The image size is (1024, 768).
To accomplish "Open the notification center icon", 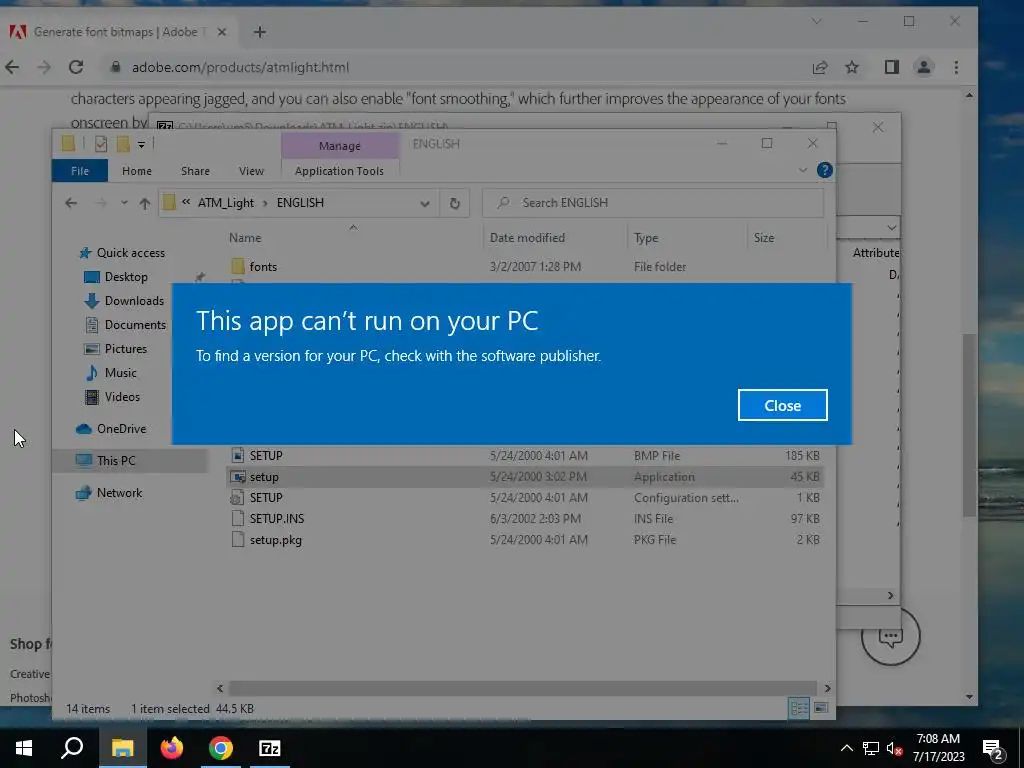I will coord(993,749).
